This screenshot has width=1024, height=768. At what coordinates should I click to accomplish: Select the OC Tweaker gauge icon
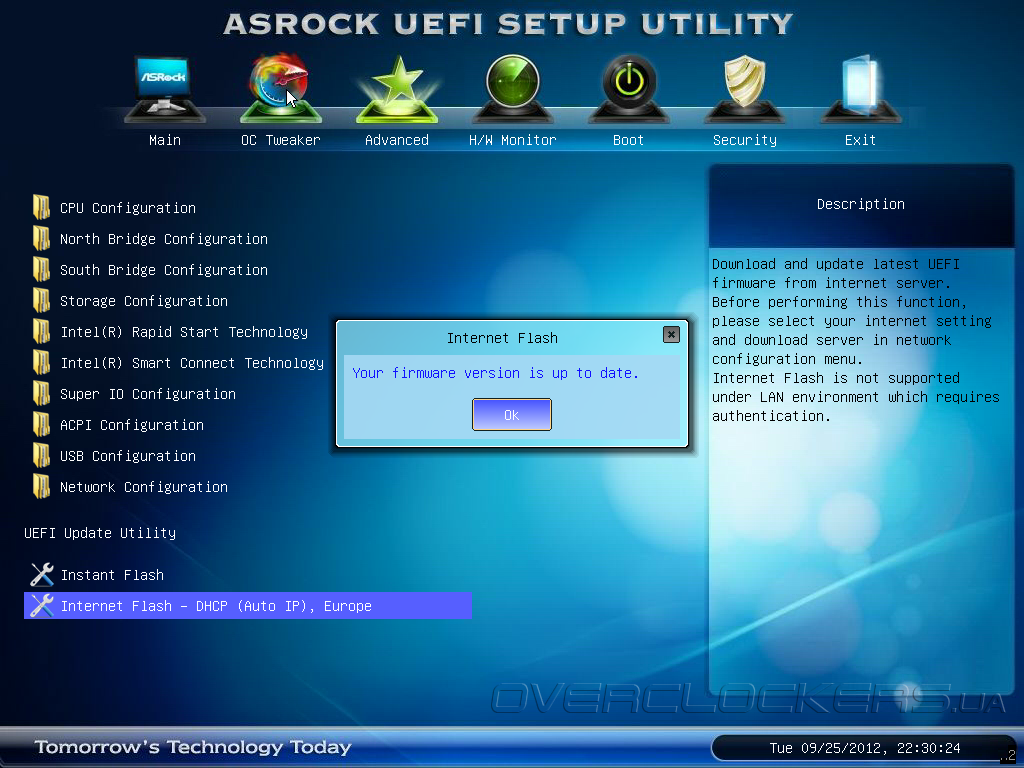point(281,89)
